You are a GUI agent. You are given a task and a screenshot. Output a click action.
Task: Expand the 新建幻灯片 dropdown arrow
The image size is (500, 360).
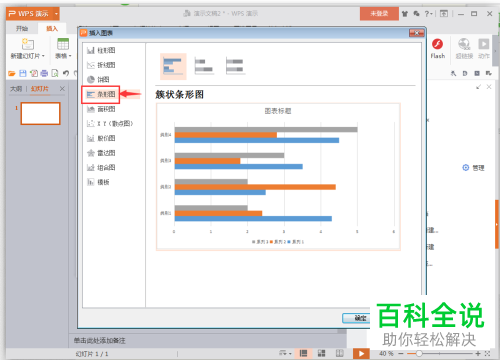pyautogui.click(x=43, y=56)
